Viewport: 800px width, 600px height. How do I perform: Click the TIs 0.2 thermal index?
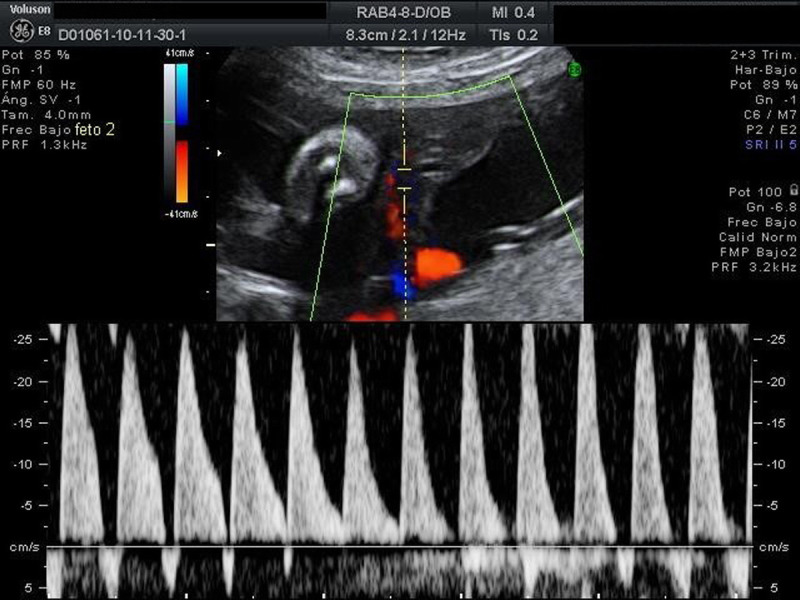pyautogui.click(x=514, y=34)
